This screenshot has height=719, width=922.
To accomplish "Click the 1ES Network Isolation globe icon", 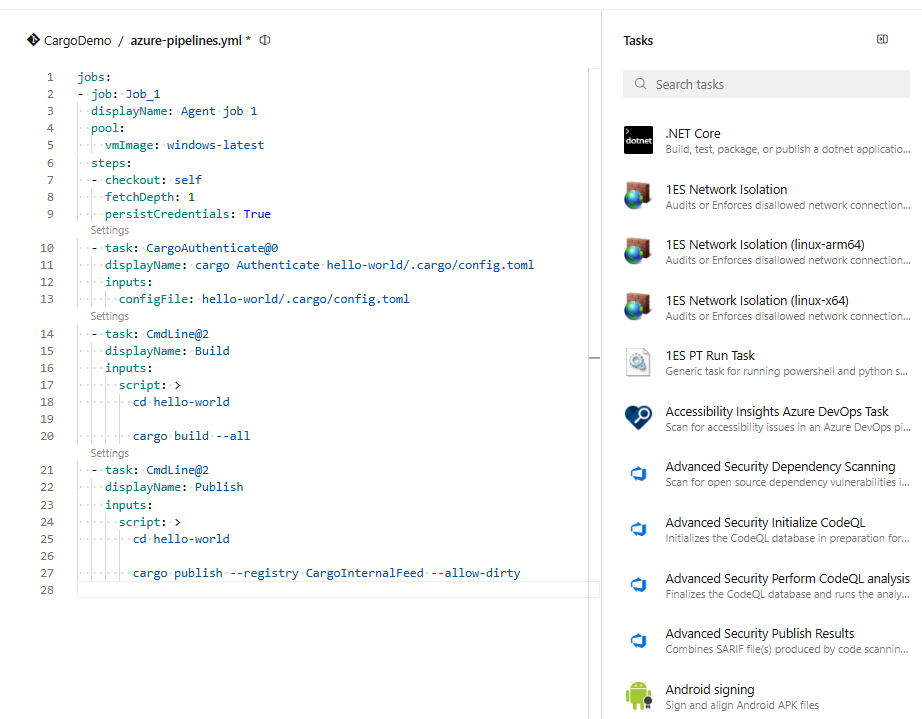I will click(638, 195).
